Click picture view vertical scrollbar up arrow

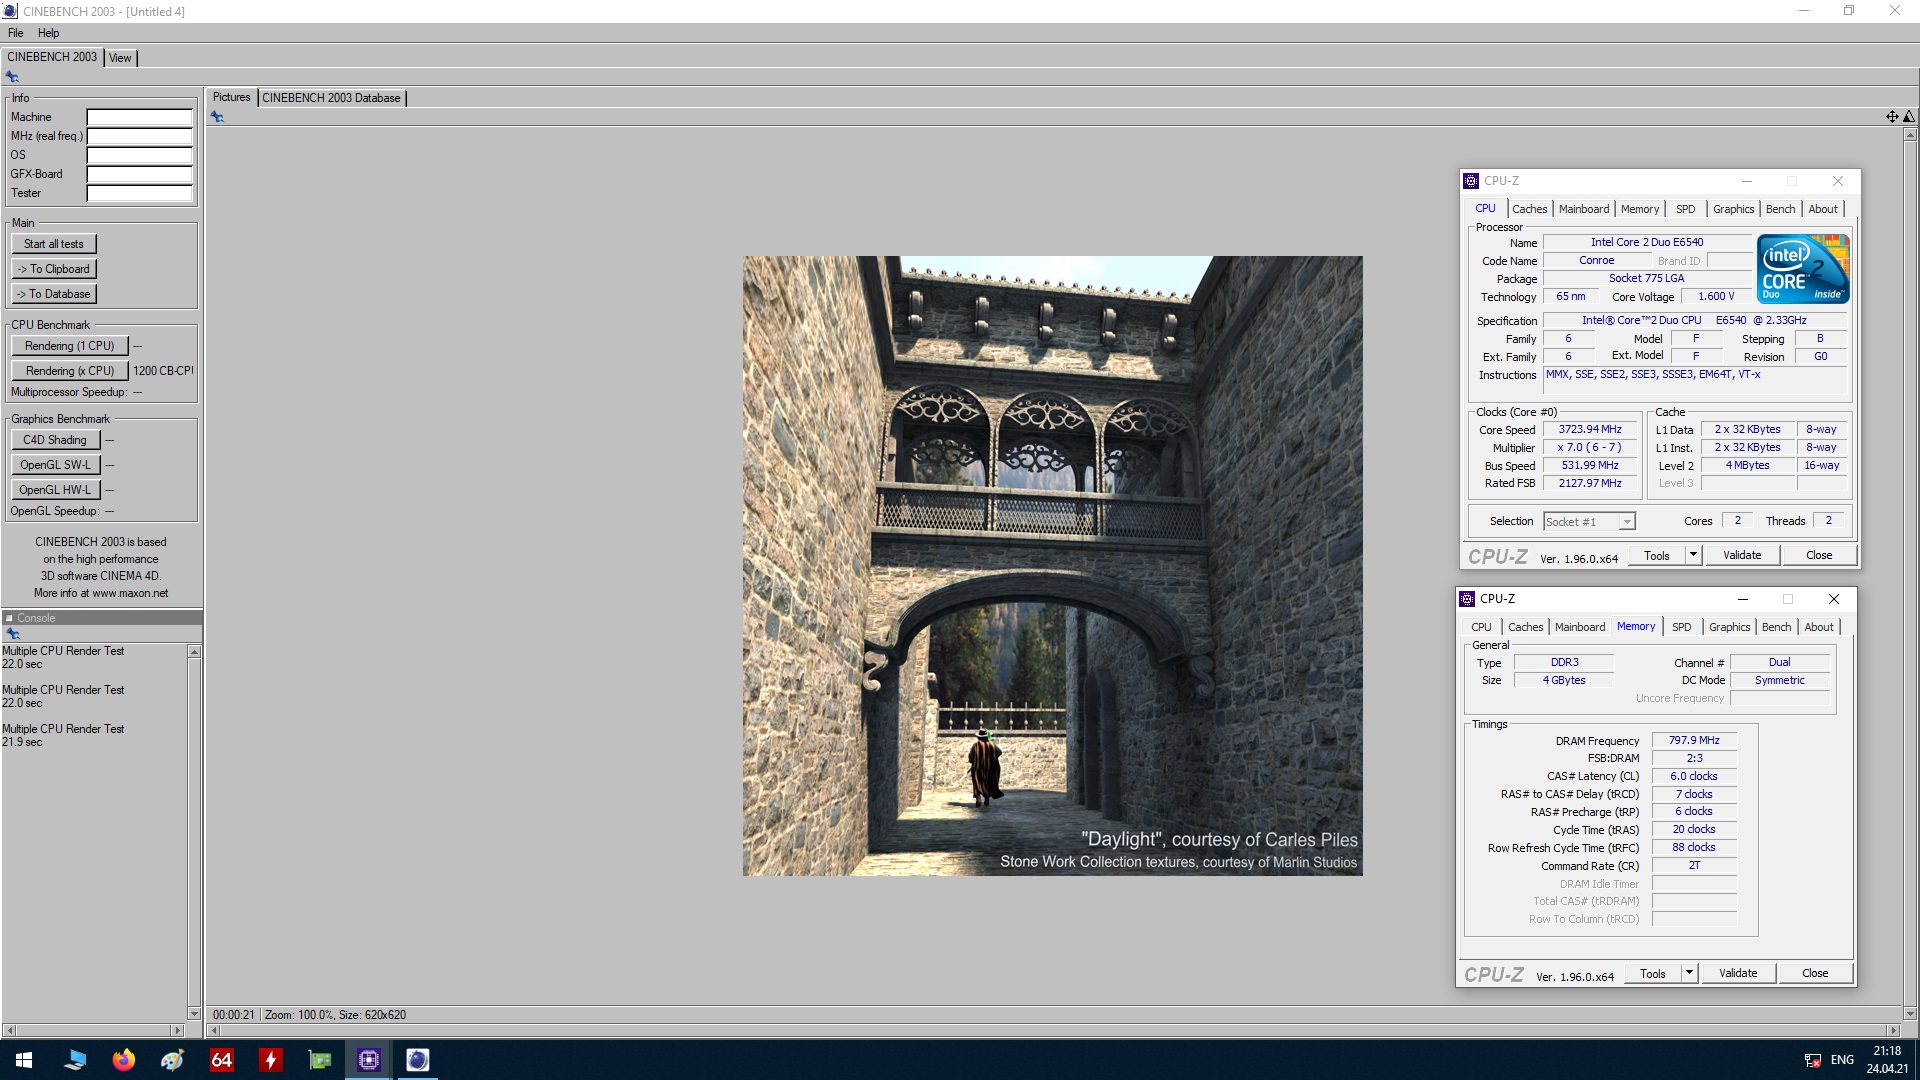1909,134
